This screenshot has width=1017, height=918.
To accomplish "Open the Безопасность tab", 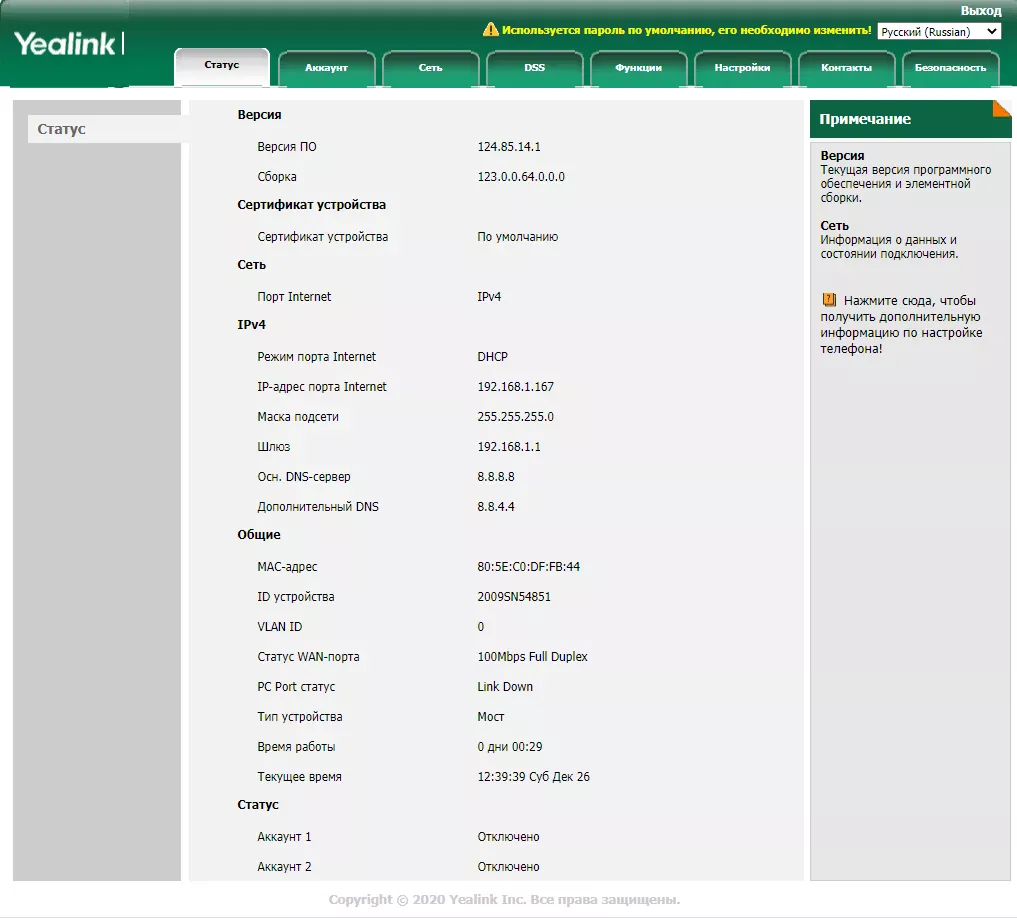I will click(x=950, y=68).
